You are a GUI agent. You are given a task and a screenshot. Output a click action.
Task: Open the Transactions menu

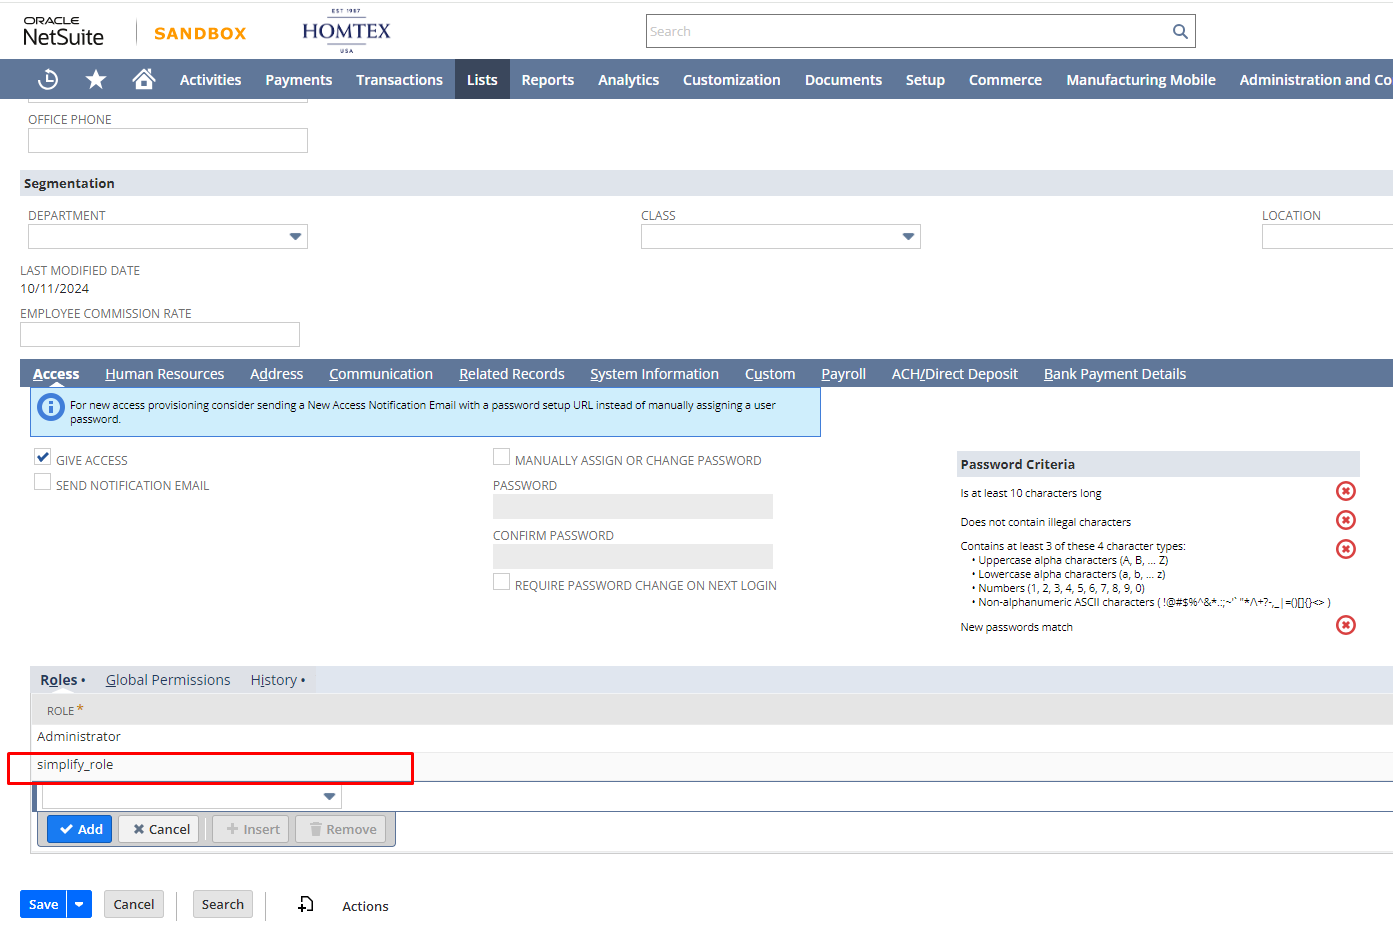point(399,80)
